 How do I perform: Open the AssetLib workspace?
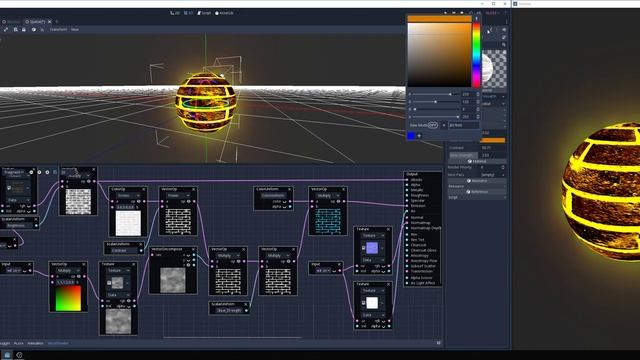[x=224, y=13]
